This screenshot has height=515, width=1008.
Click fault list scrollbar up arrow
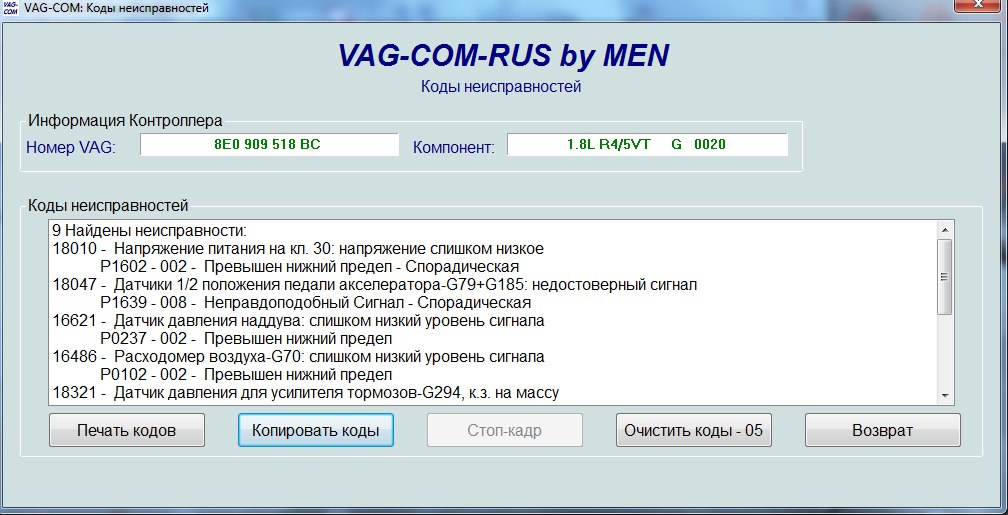[945, 230]
